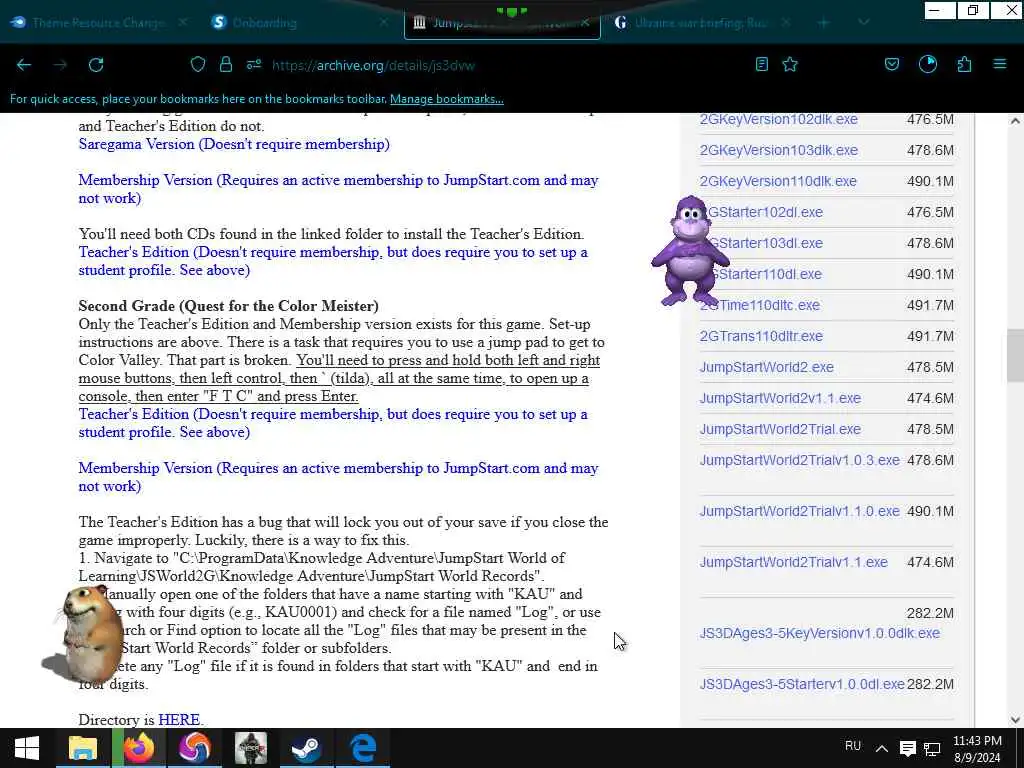Viewport: 1024px width, 768px height.
Task: Show site security lock information
Action: pyautogui.click(x=226, y=65)
